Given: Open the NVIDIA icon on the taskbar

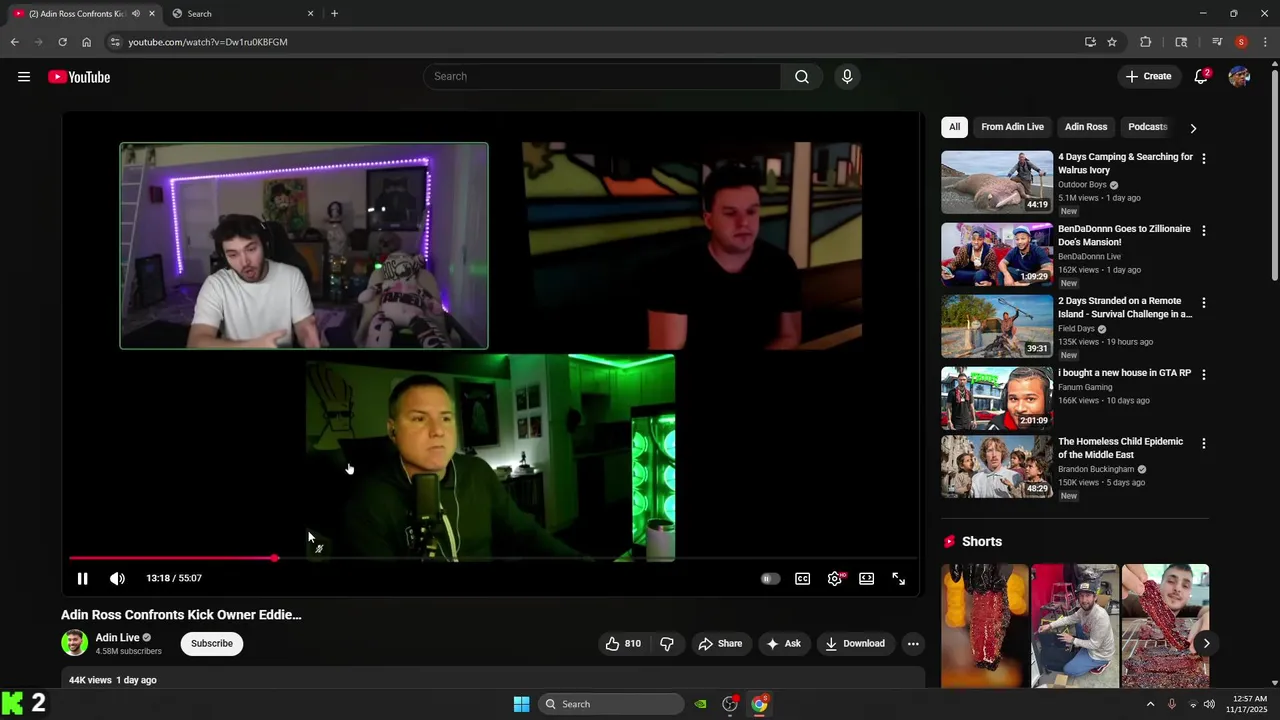Looking at the screenshot, I should coord(700,704).
